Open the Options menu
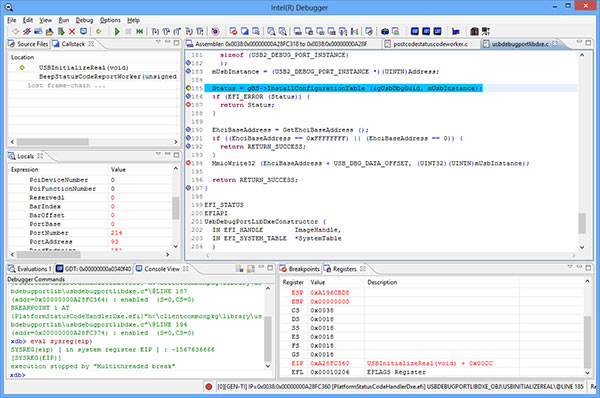600x398 pixels. coord(110,20)
